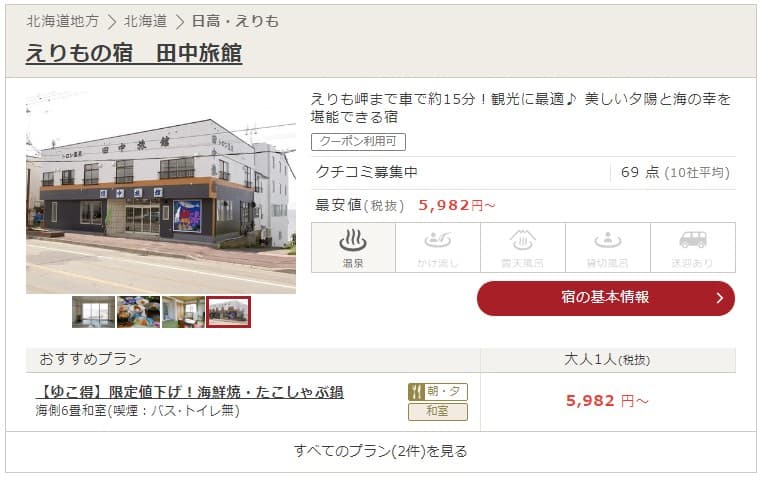762x477 pixels.
Task: Click the 朝・夕 meal fork-knife badge
Action: click(x=438, y=392)
